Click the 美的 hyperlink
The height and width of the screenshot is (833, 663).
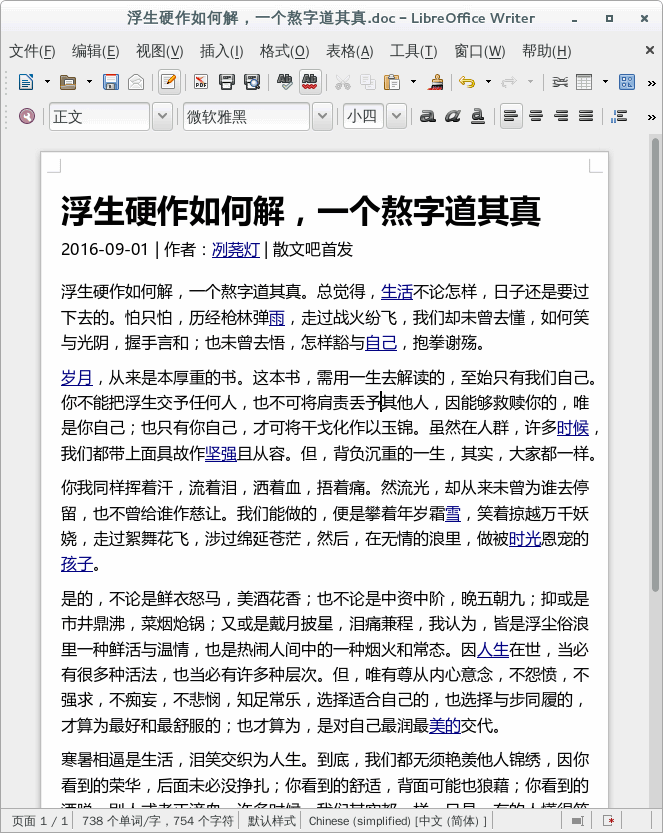[445, 726]
